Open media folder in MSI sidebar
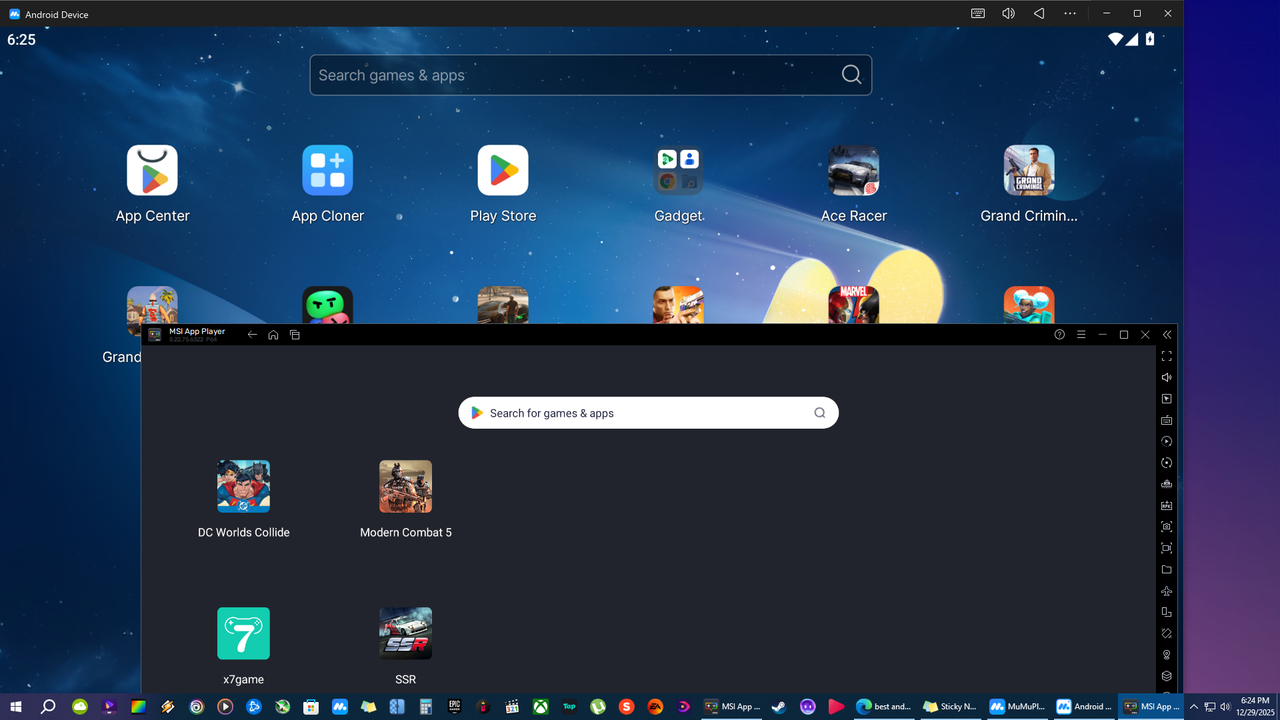 tap(1167, 569)
